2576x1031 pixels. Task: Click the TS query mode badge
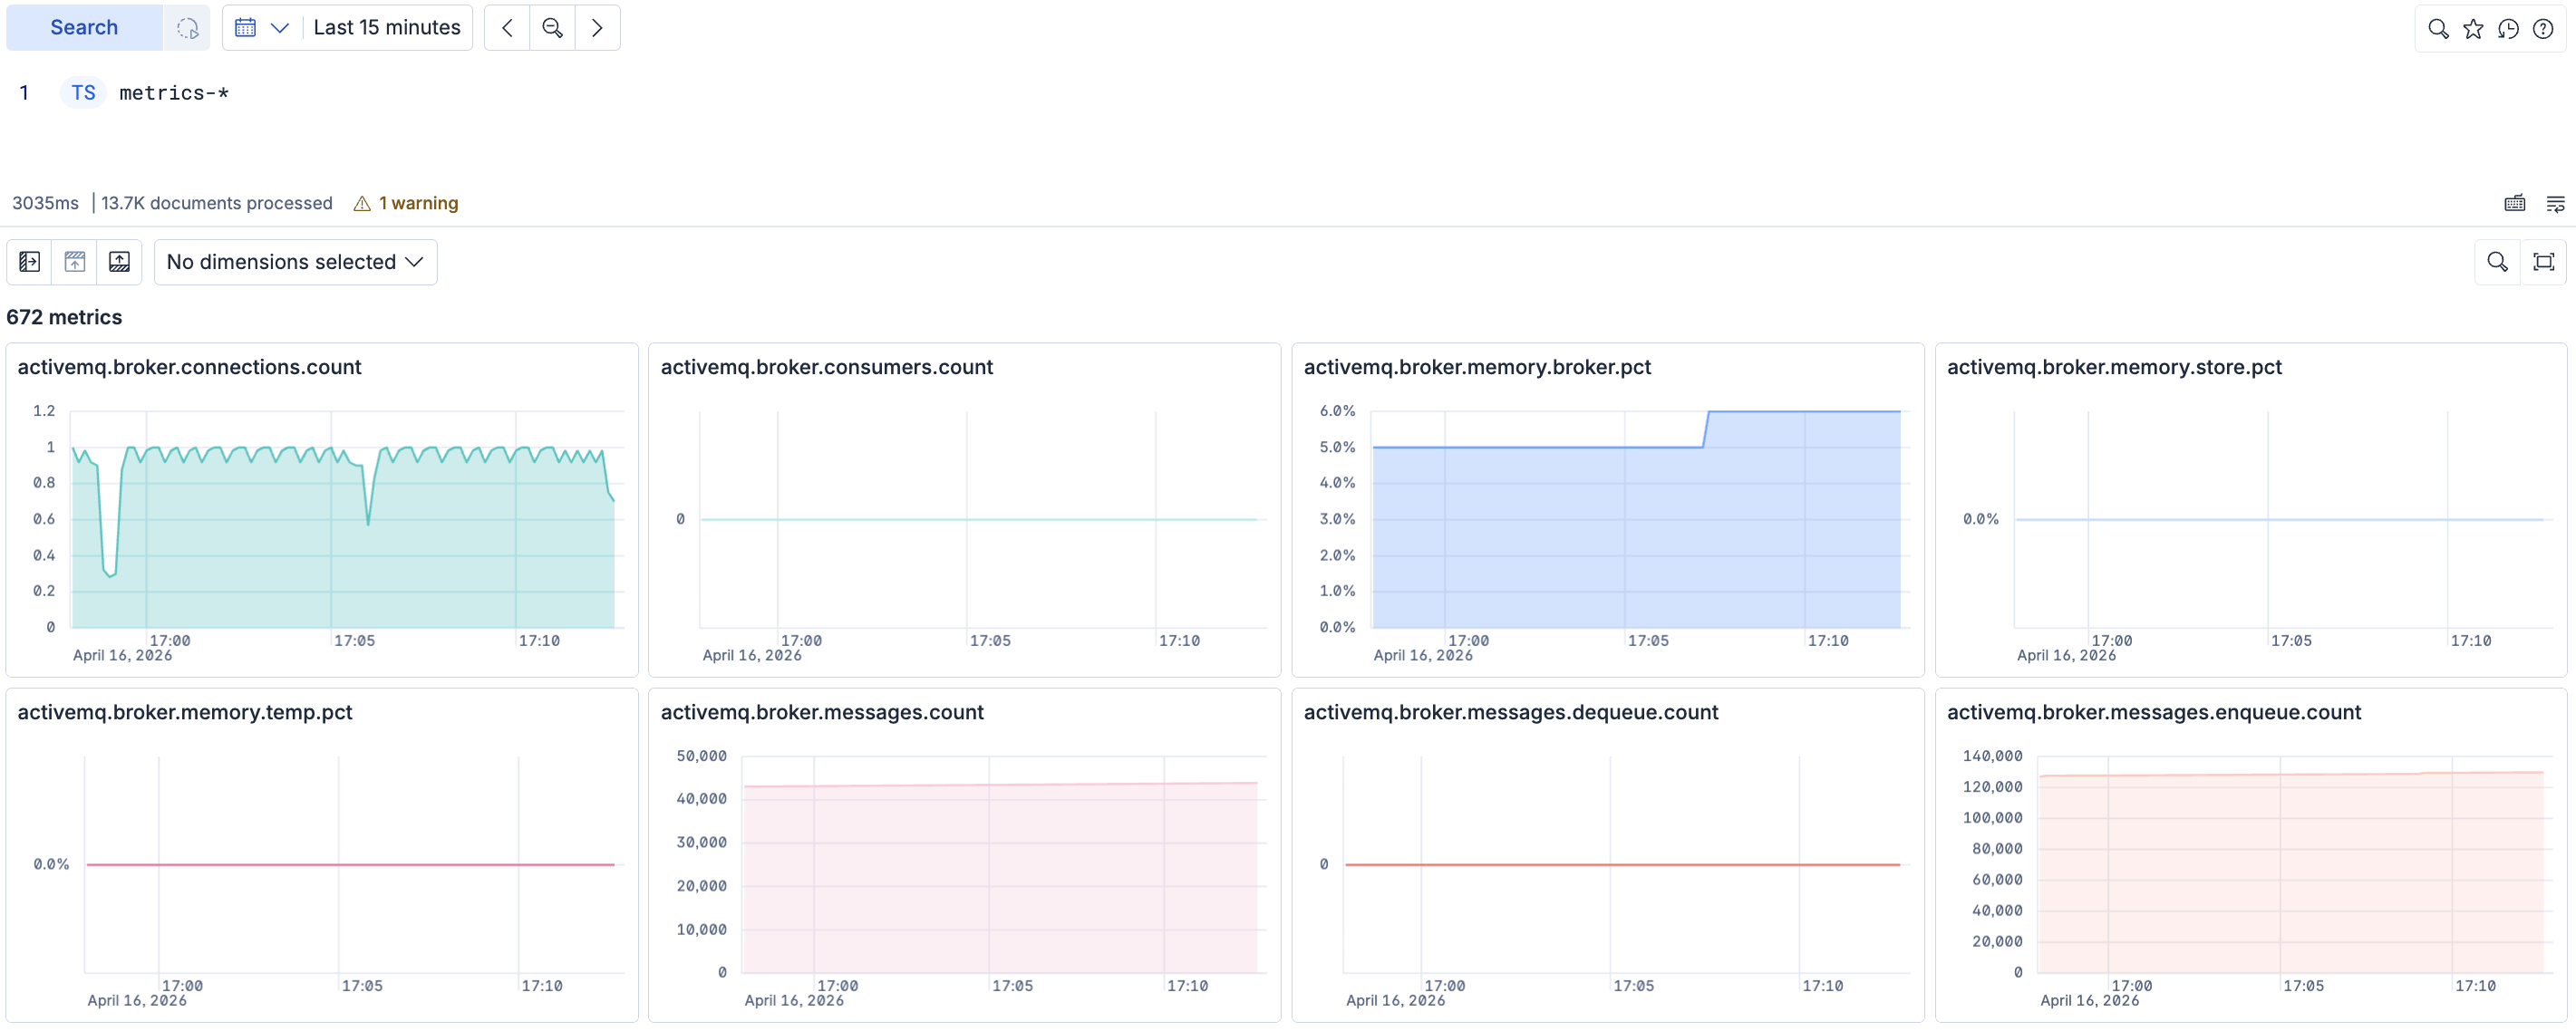[x=83, y=93]
